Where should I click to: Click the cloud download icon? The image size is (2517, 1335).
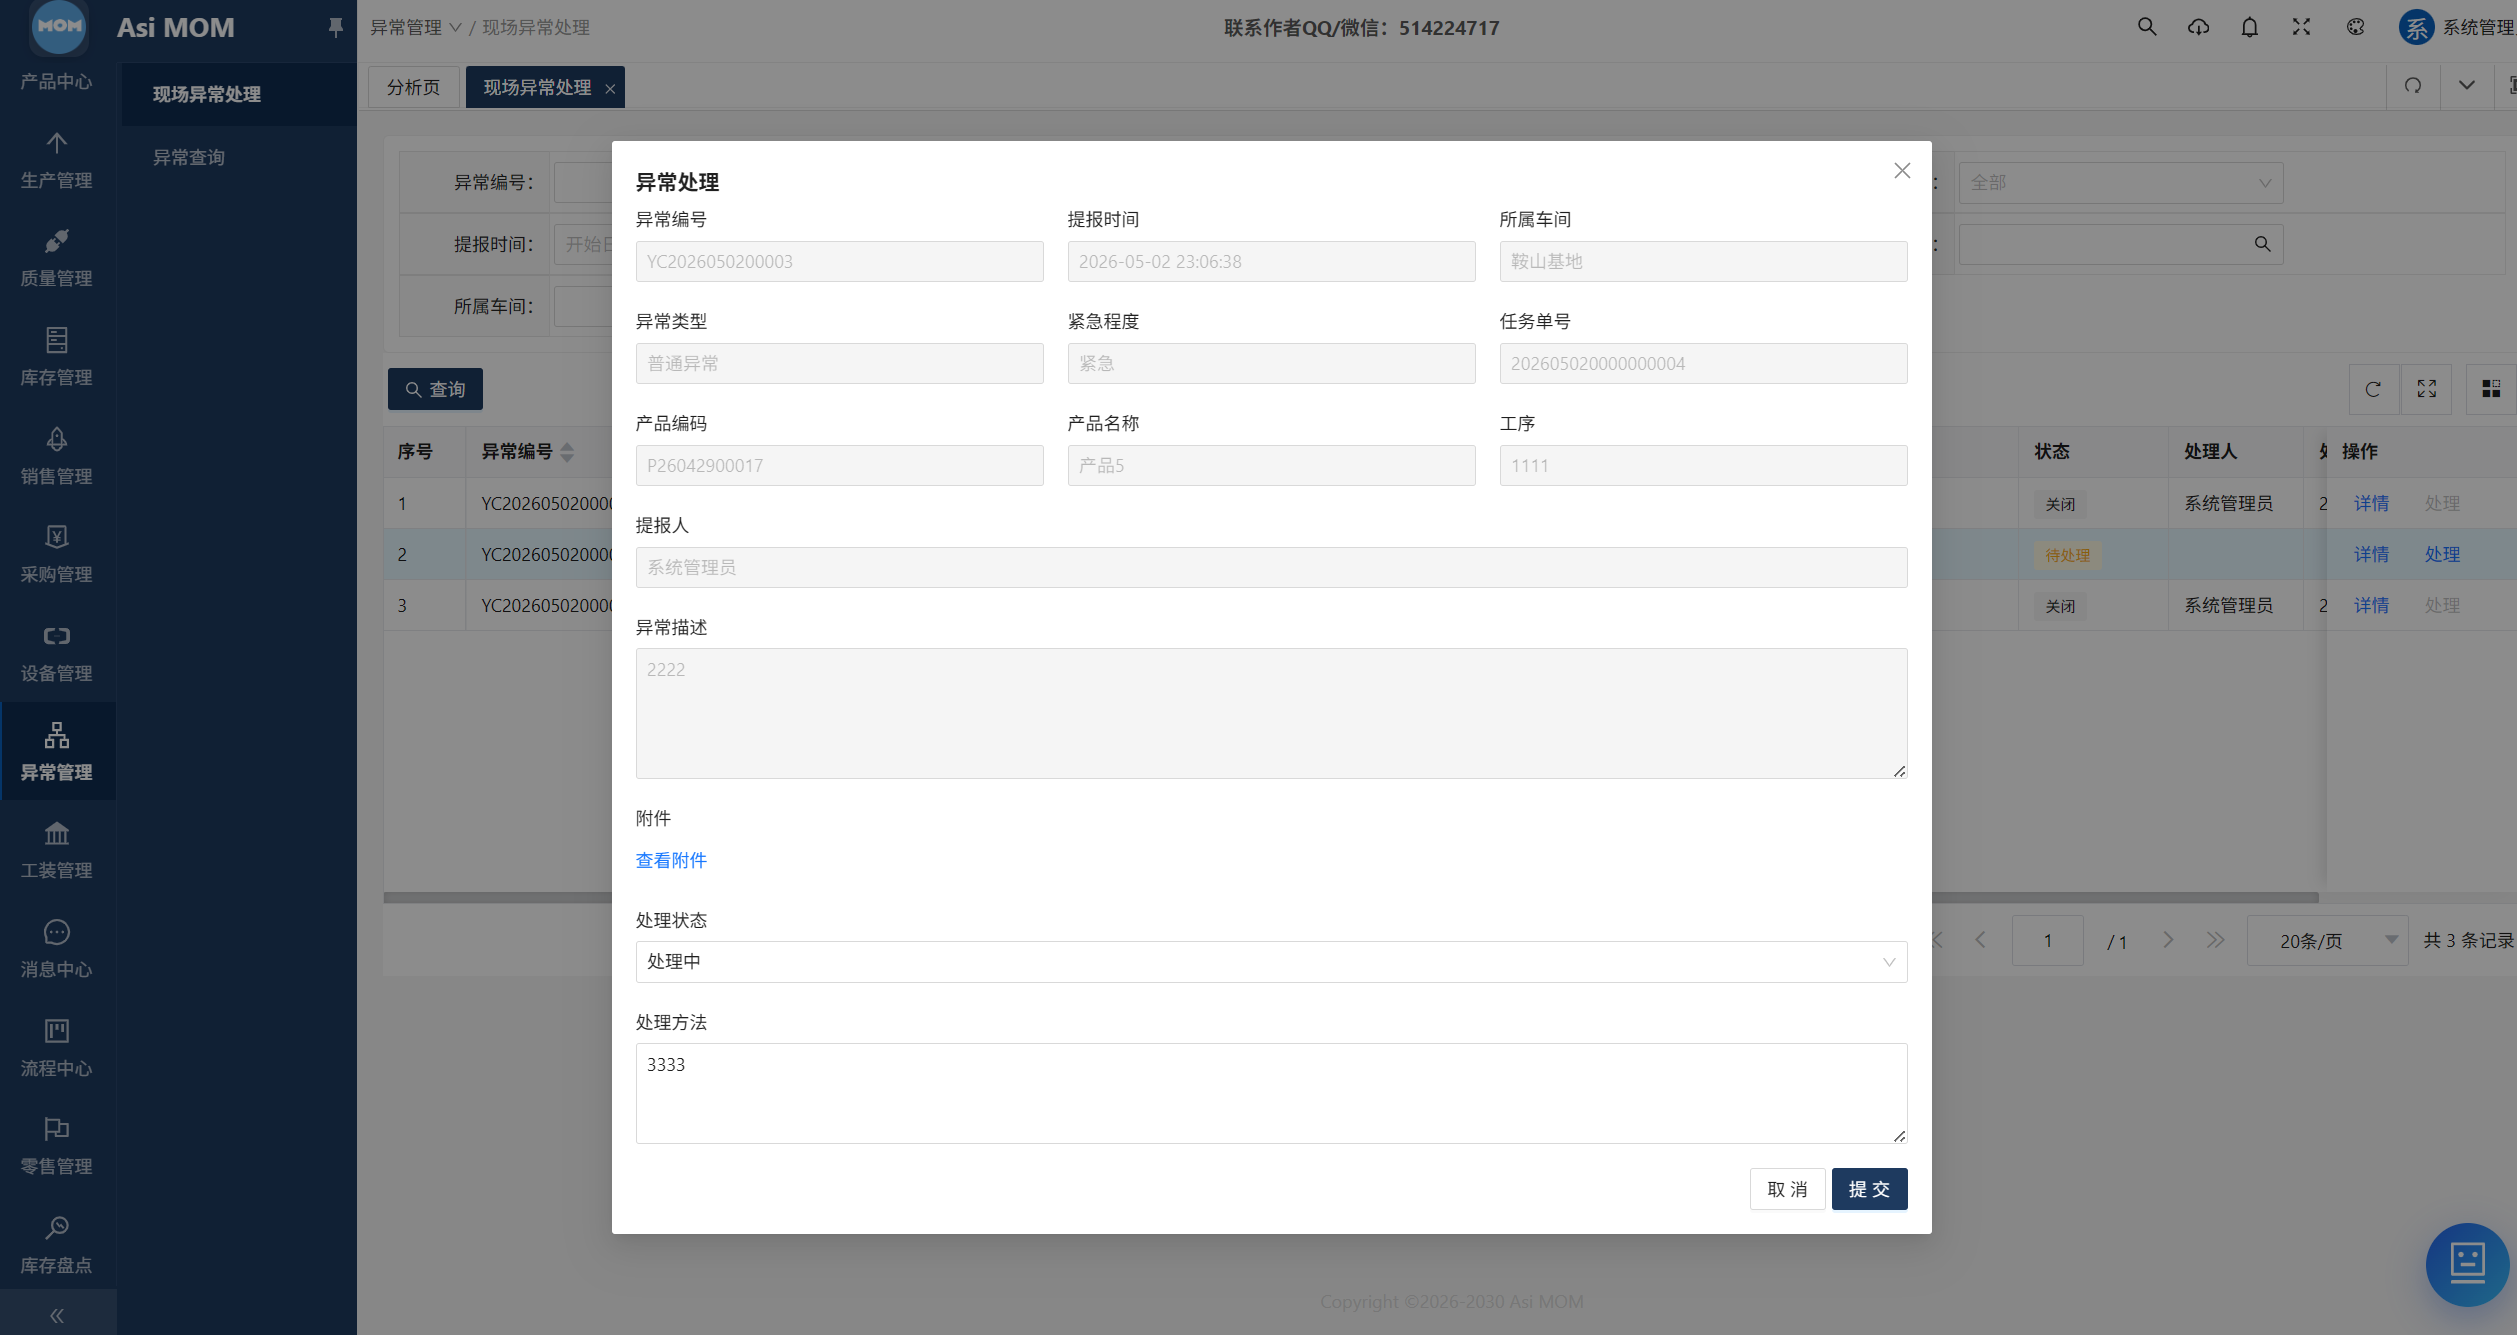pos(2198,27)
